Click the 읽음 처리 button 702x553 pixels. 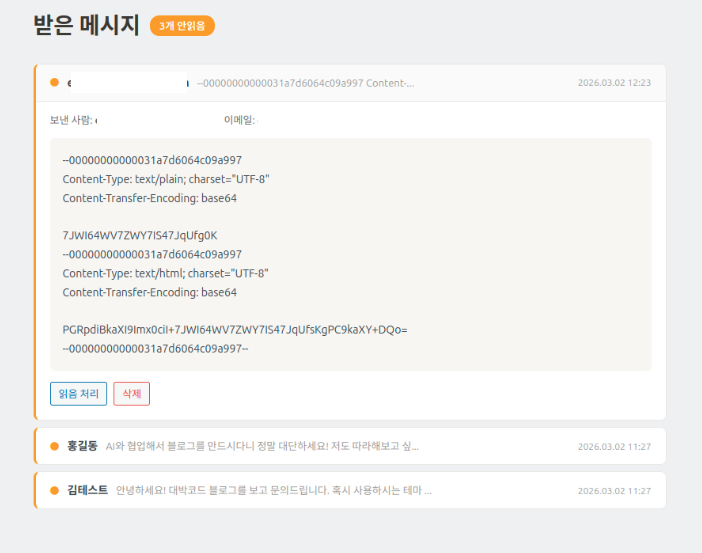(78, 394)
